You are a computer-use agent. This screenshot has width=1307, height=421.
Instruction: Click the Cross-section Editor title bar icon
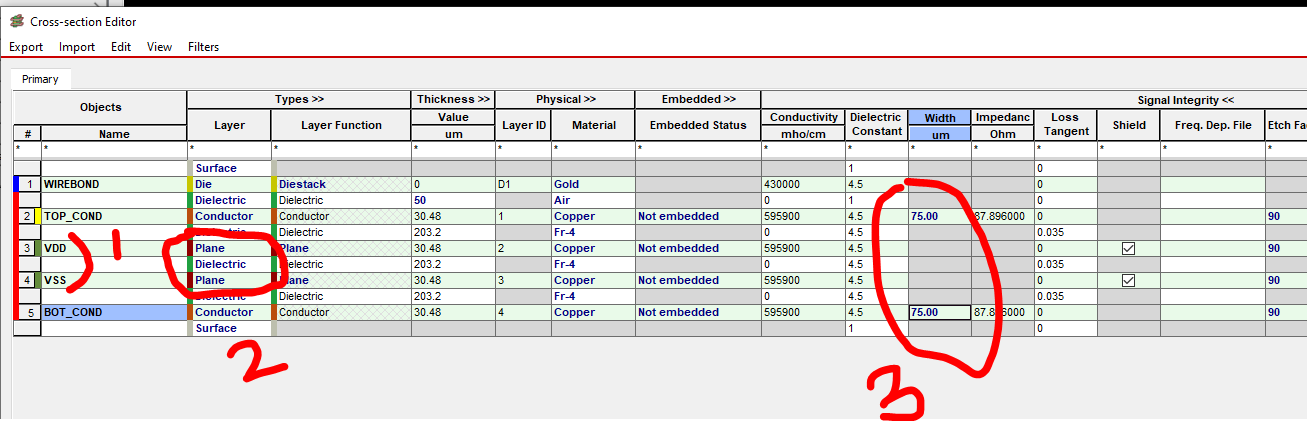click(16, 21)
